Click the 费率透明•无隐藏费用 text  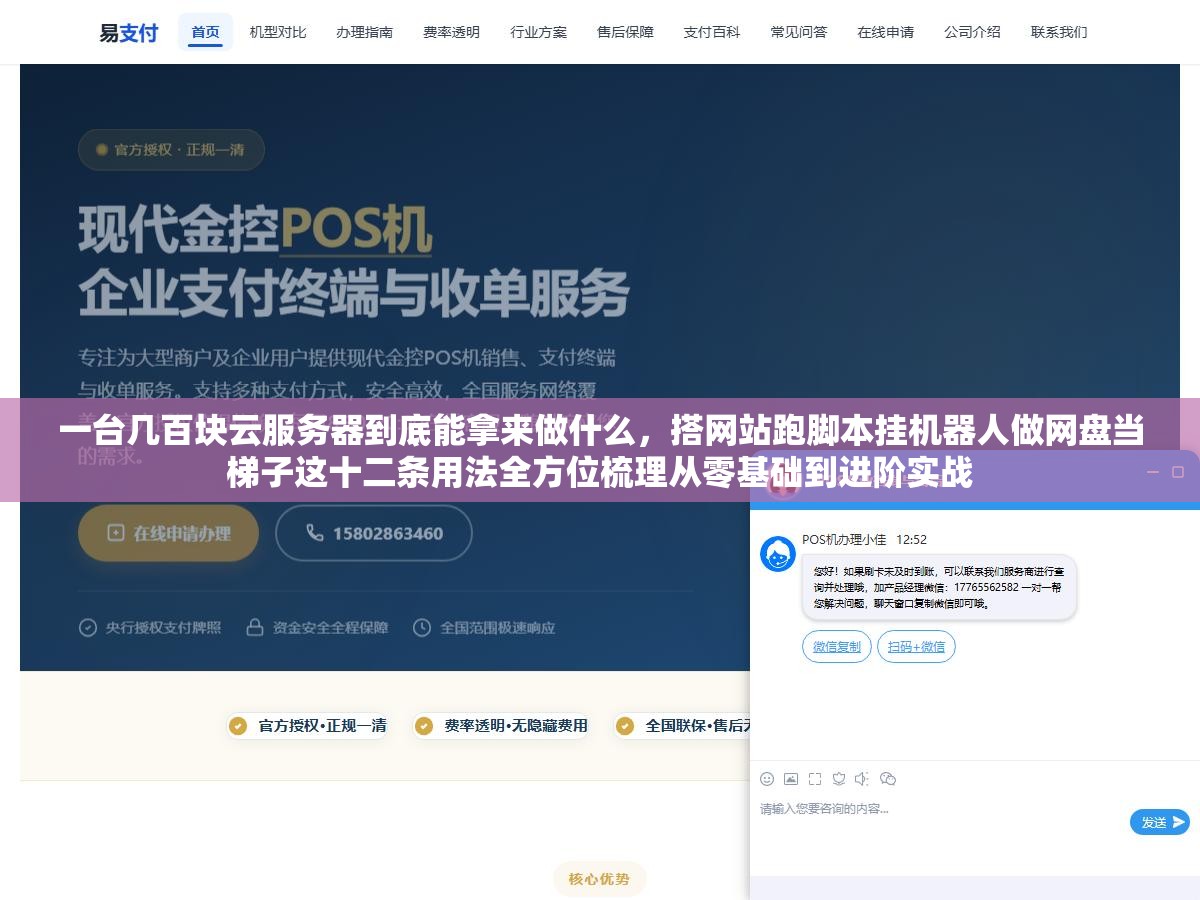(515, 726)
